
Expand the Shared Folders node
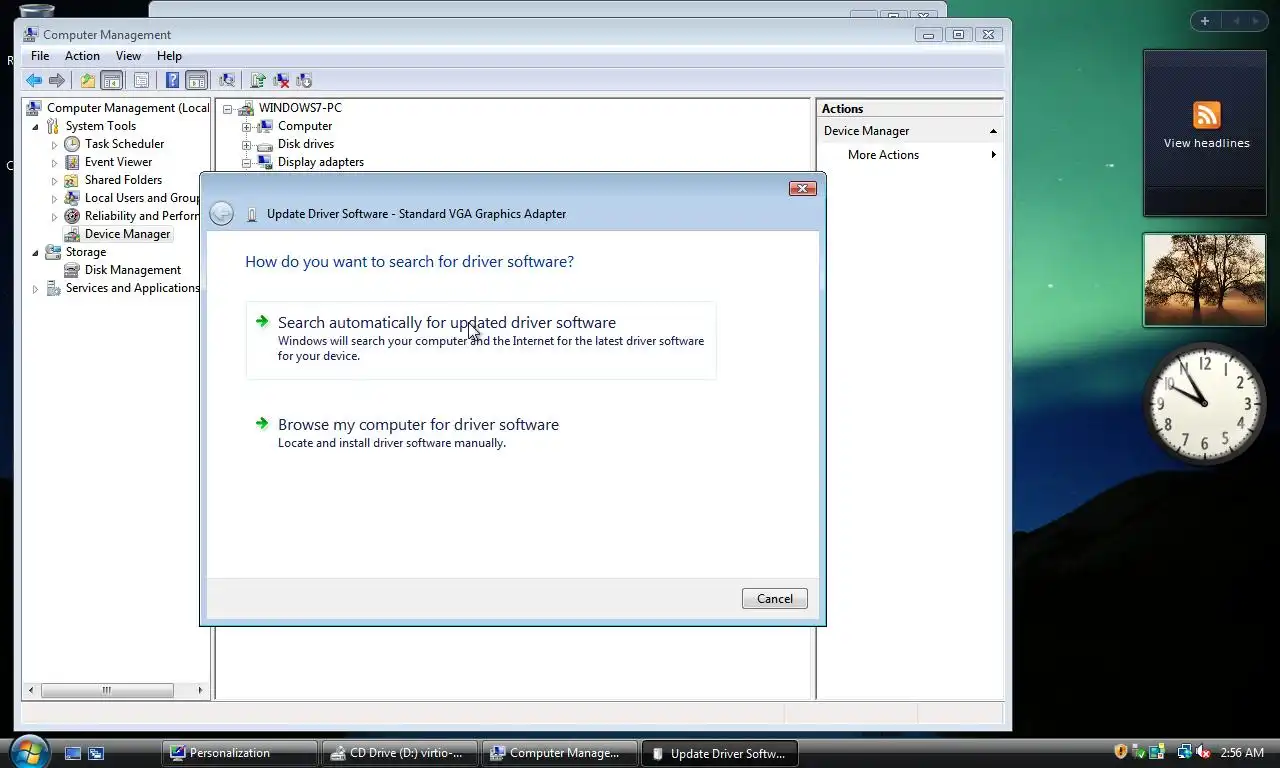[x=55, y=181]
